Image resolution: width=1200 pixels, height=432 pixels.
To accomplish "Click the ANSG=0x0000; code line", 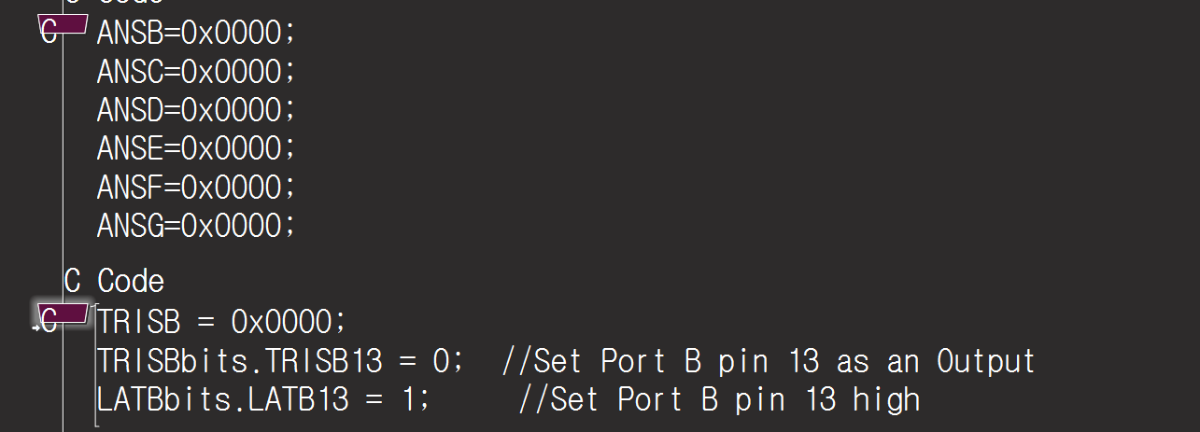I will click(197, 225).
